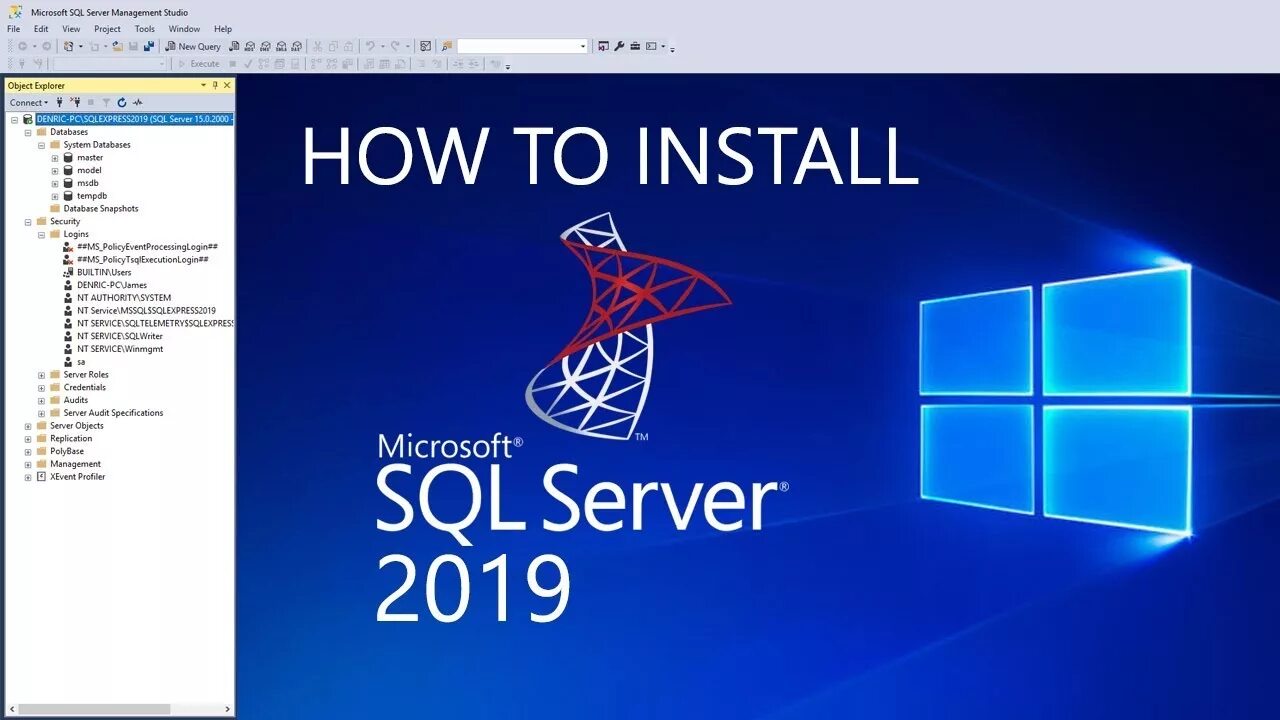Open the Help menu

tap(223, 29)
